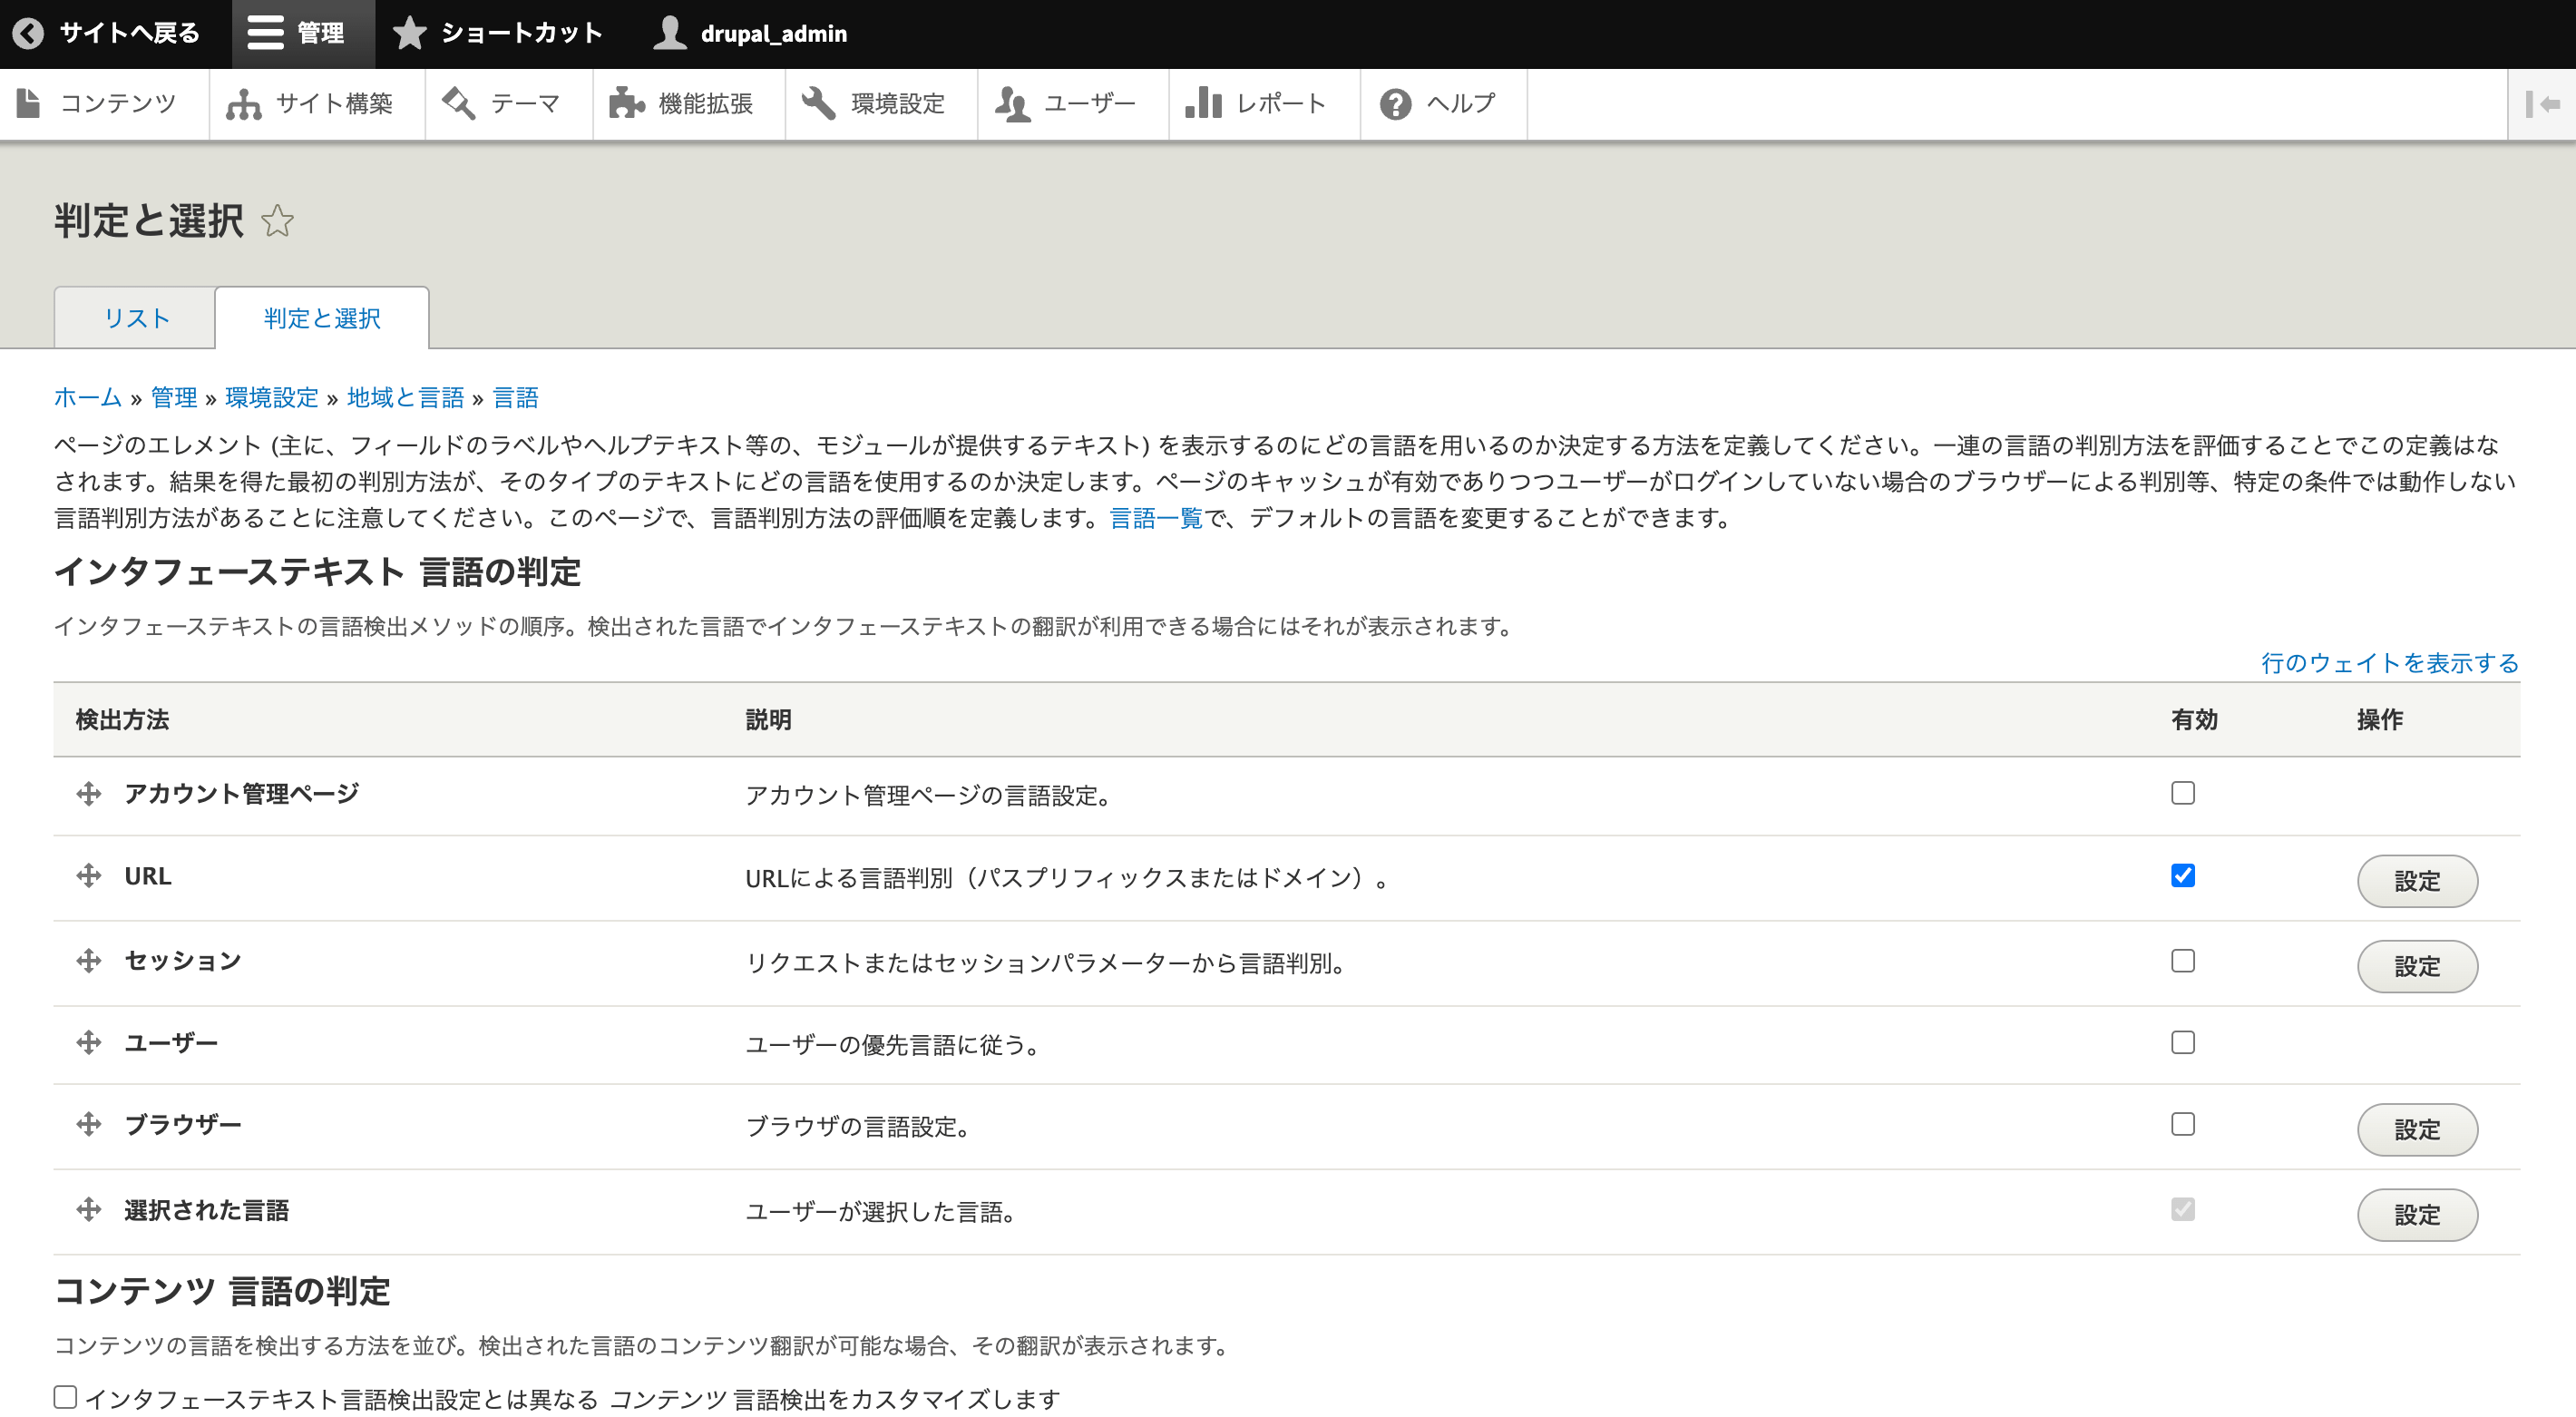Toggle the 管理 hamburger menu icon
The image size is (2576, 1417).
265,33
